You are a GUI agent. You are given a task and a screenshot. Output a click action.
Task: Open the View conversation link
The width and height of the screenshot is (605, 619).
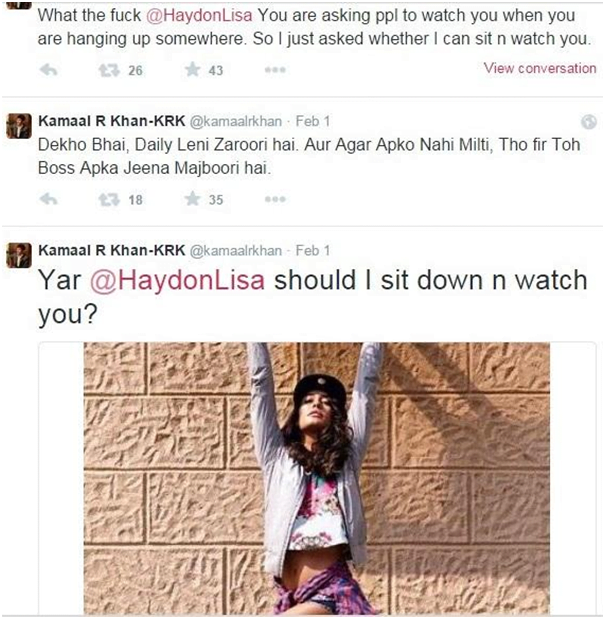point(540,68)
